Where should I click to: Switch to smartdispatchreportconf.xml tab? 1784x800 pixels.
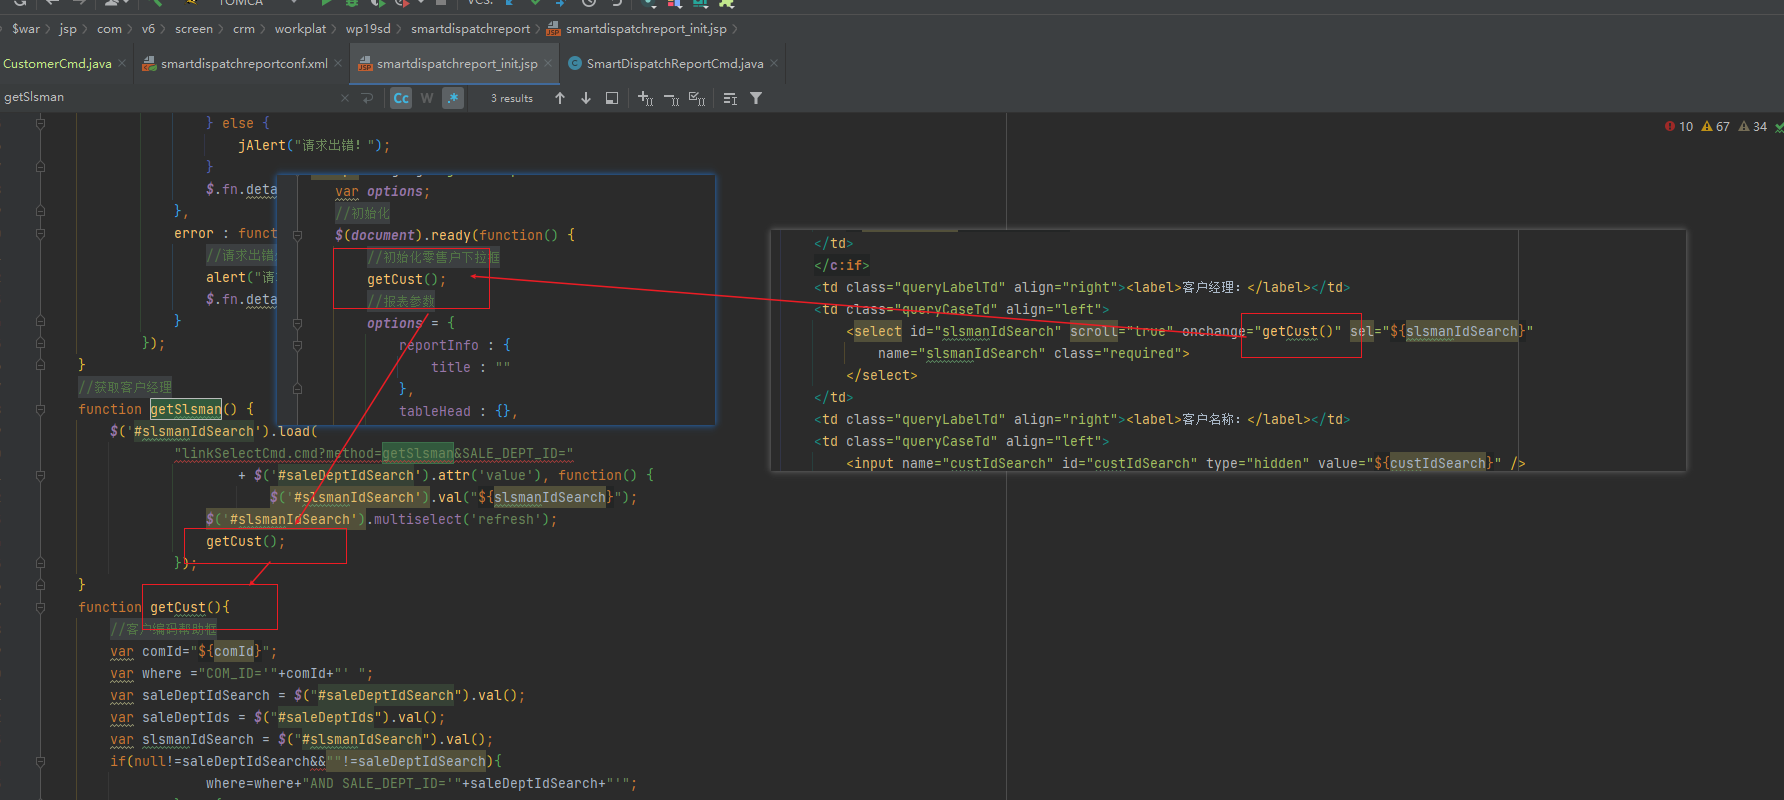tap(243, 64)
